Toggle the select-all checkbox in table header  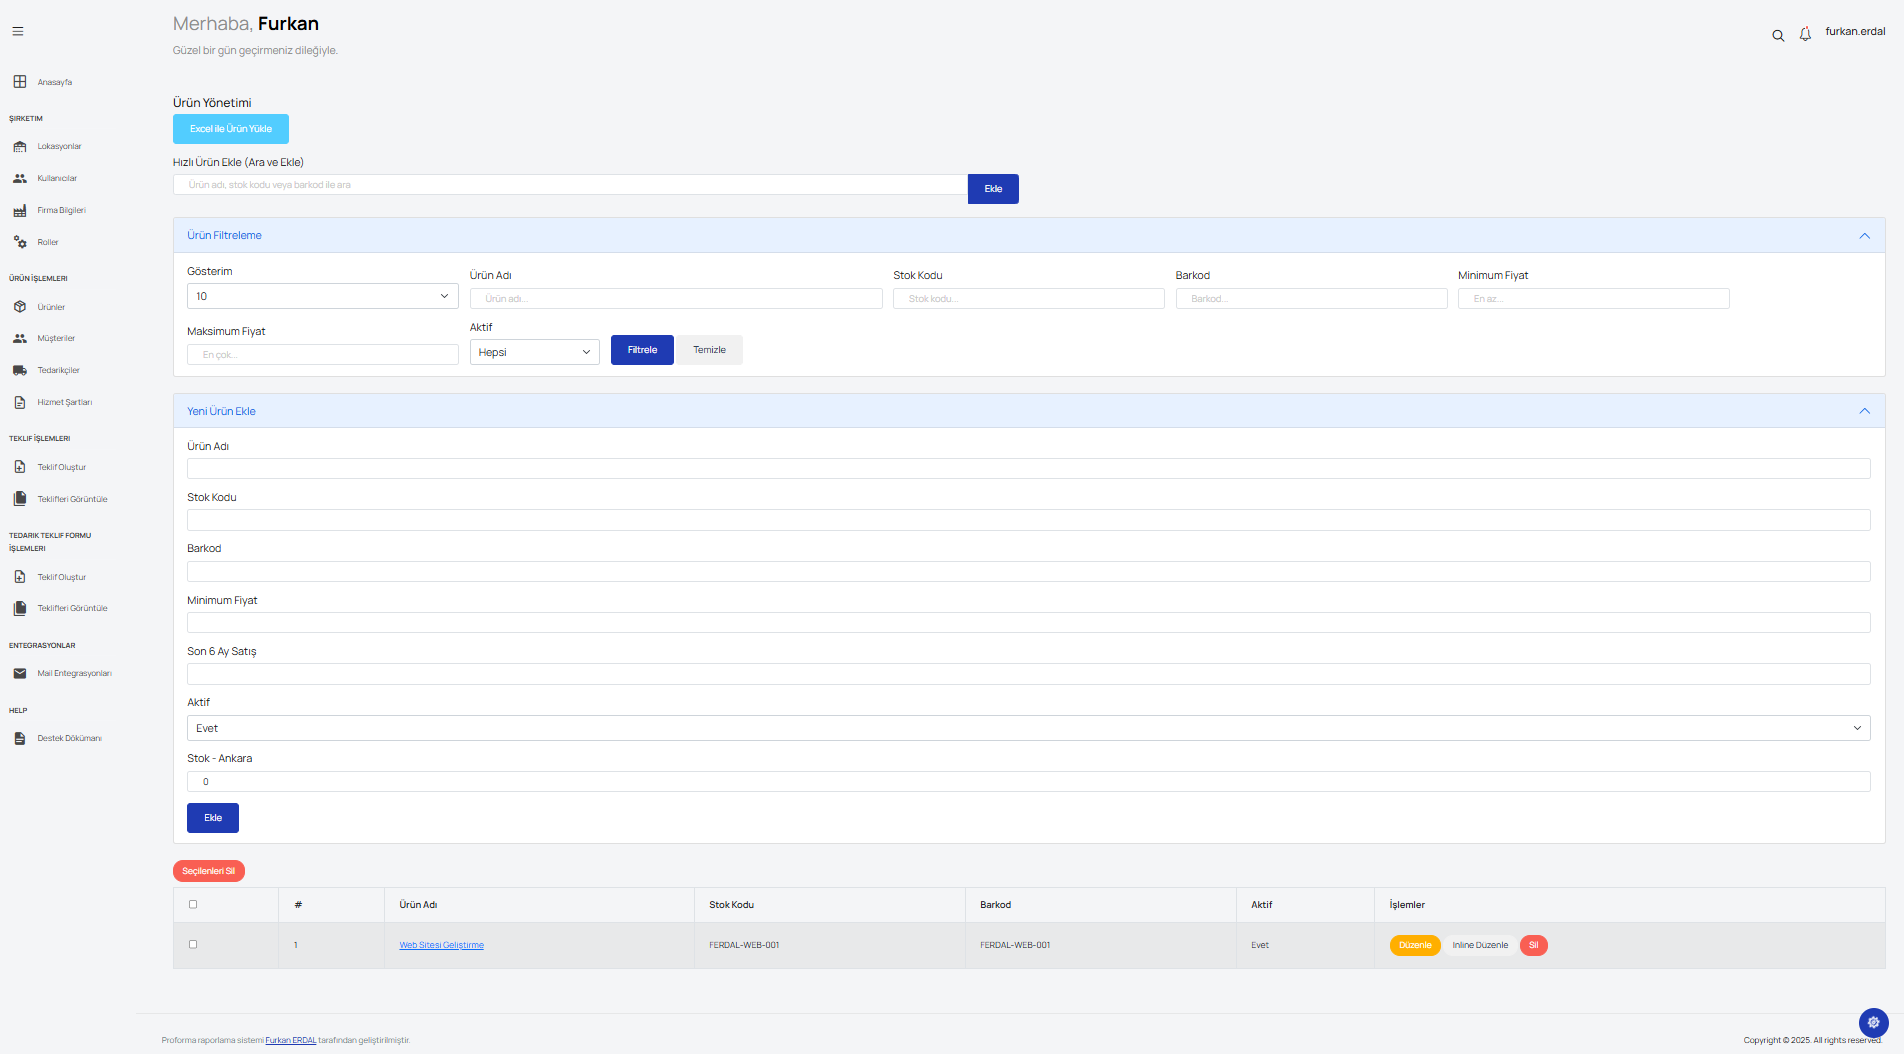tap(193, 904)
